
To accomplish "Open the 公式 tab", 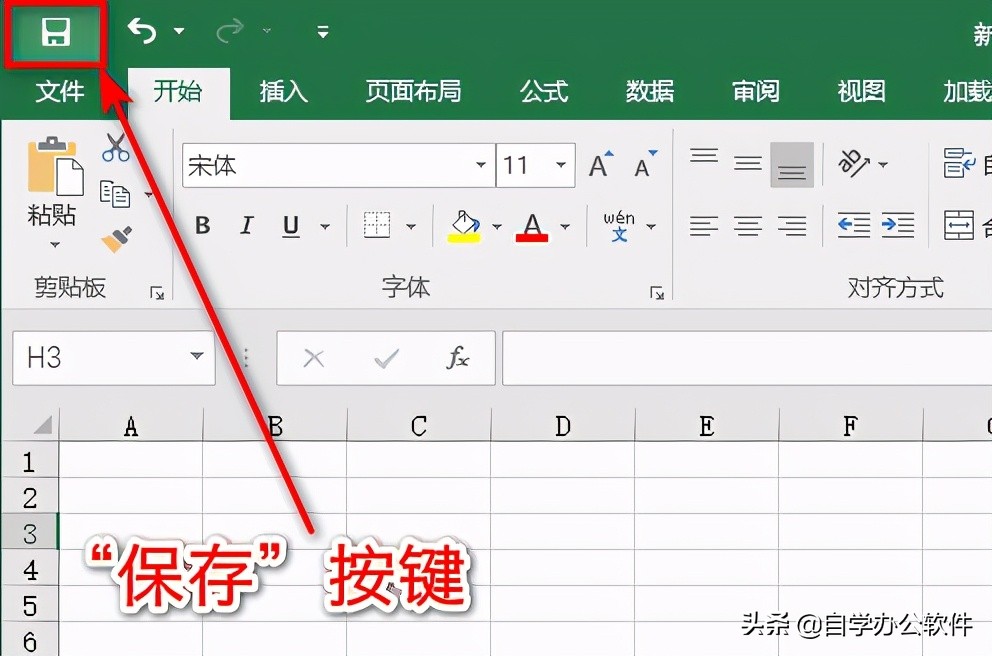I will click(x=544, y=92).
